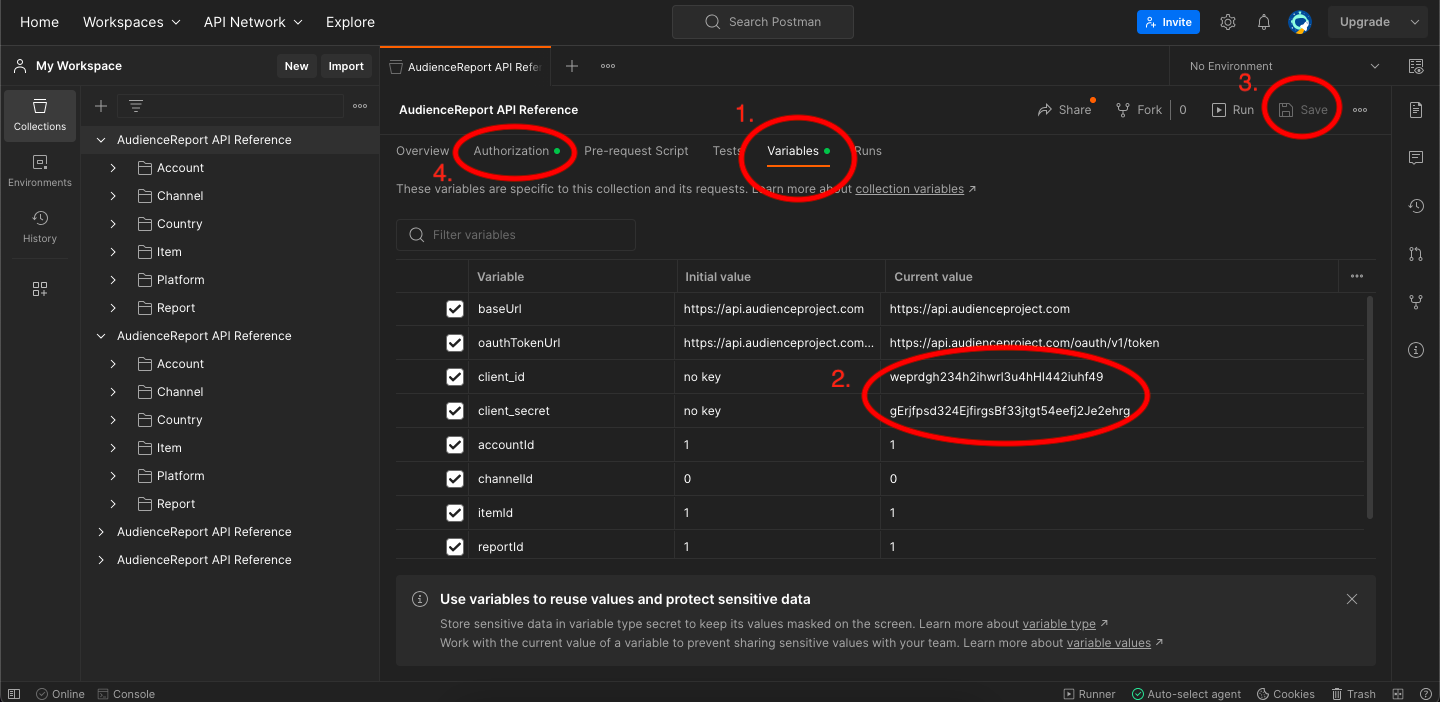Select the Variables tab
1440x702 pixels.
click(x=798, y=151)
